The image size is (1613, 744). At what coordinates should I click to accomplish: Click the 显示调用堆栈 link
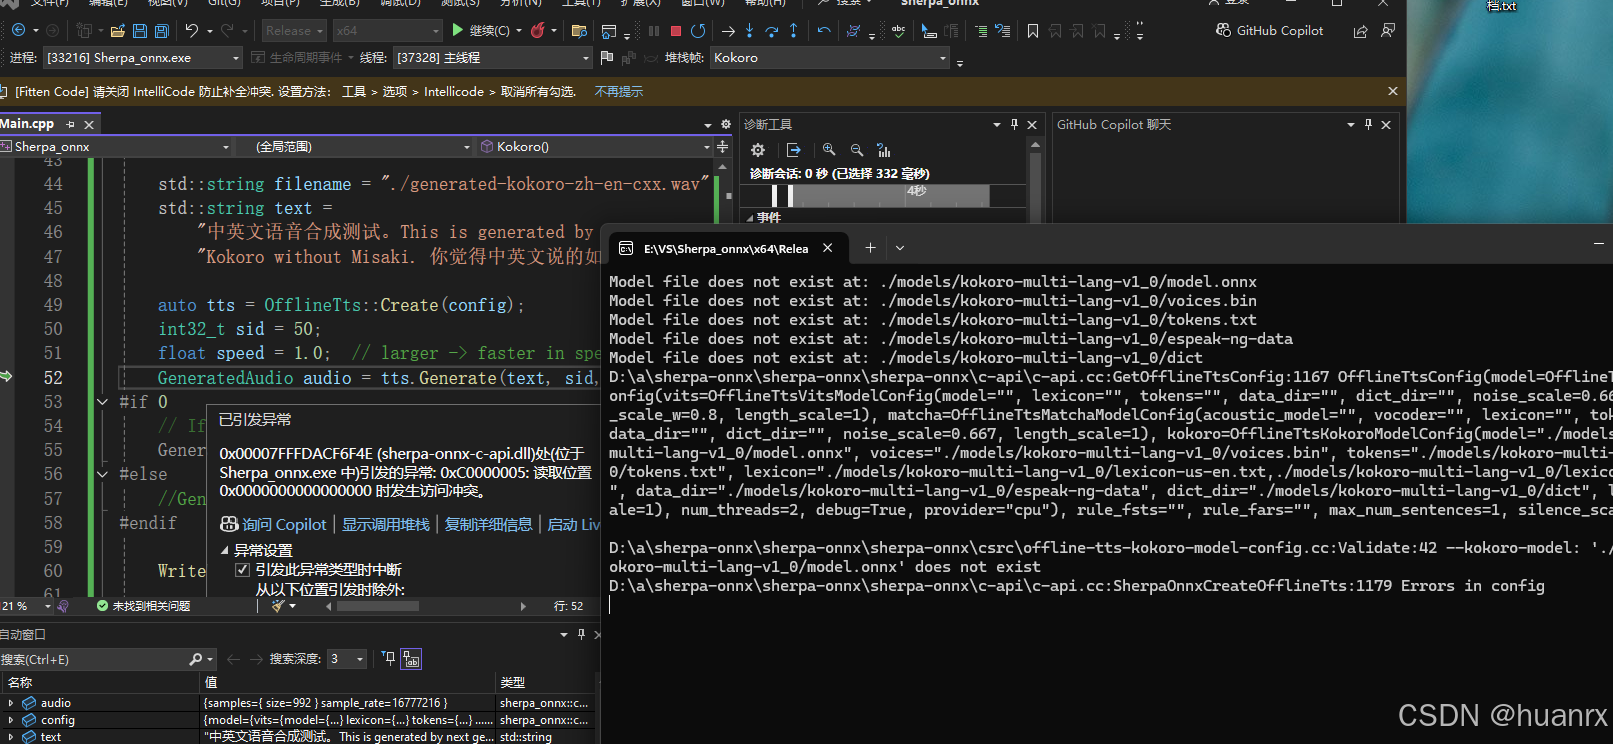coord(386,524)
